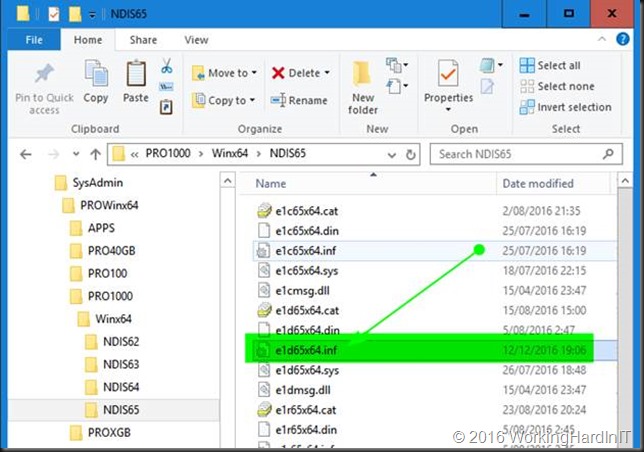Switch to the Home ribbon tab
The image size is (644, 452).
point(88,40)
